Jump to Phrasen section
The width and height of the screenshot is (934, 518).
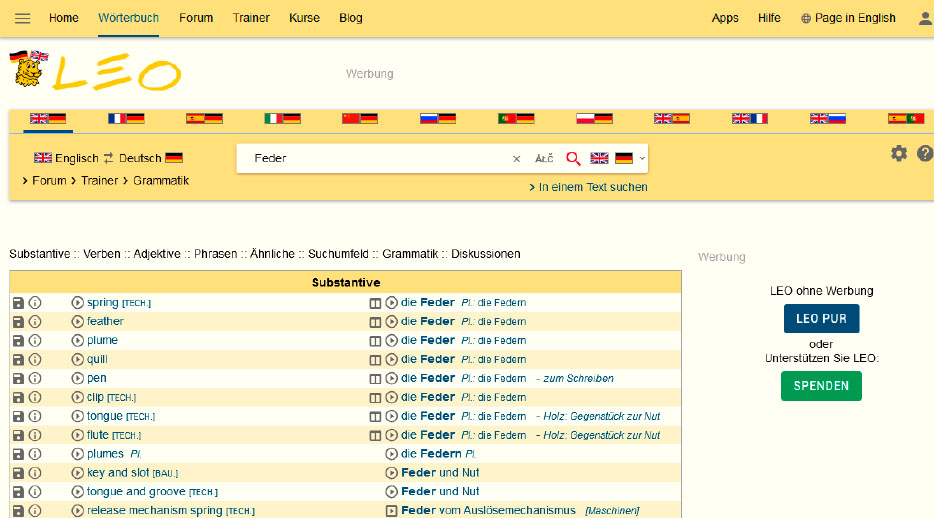(x=216, y=254)
